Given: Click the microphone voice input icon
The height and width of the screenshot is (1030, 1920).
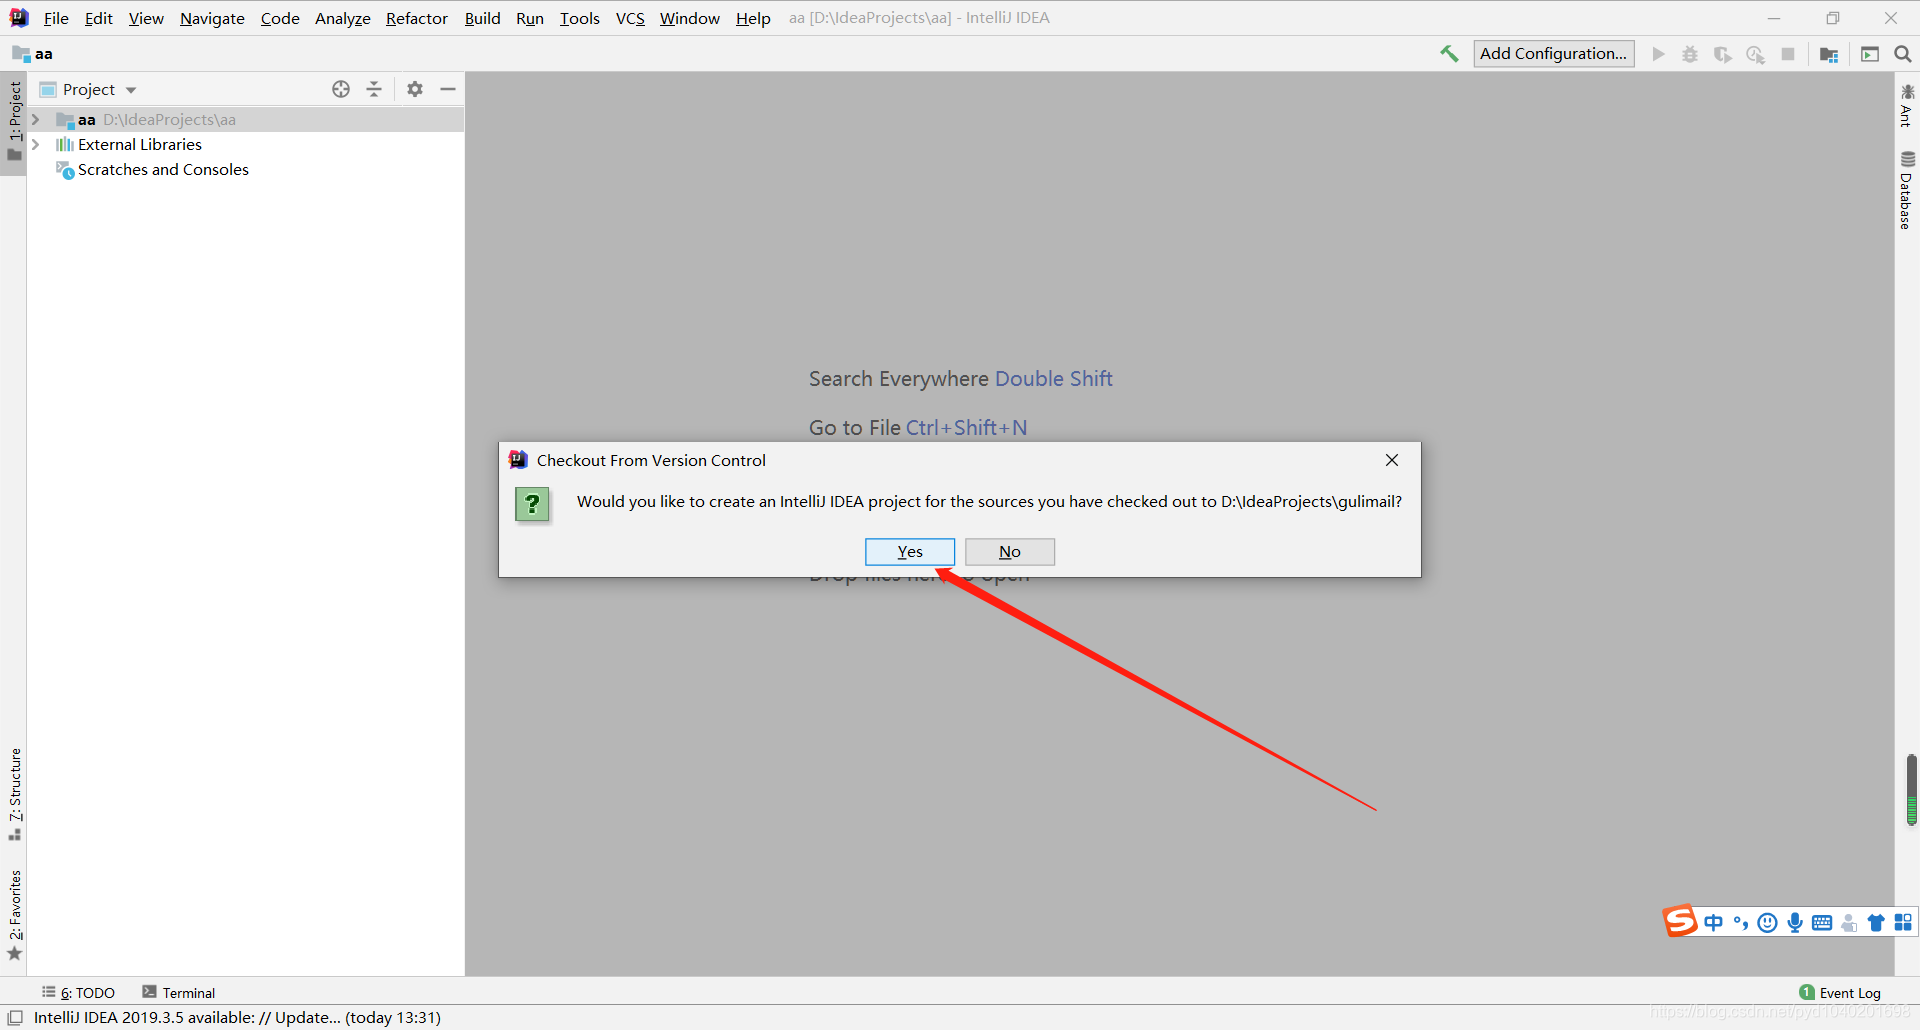Looking at the screenshot, I should pos(1795,922).
